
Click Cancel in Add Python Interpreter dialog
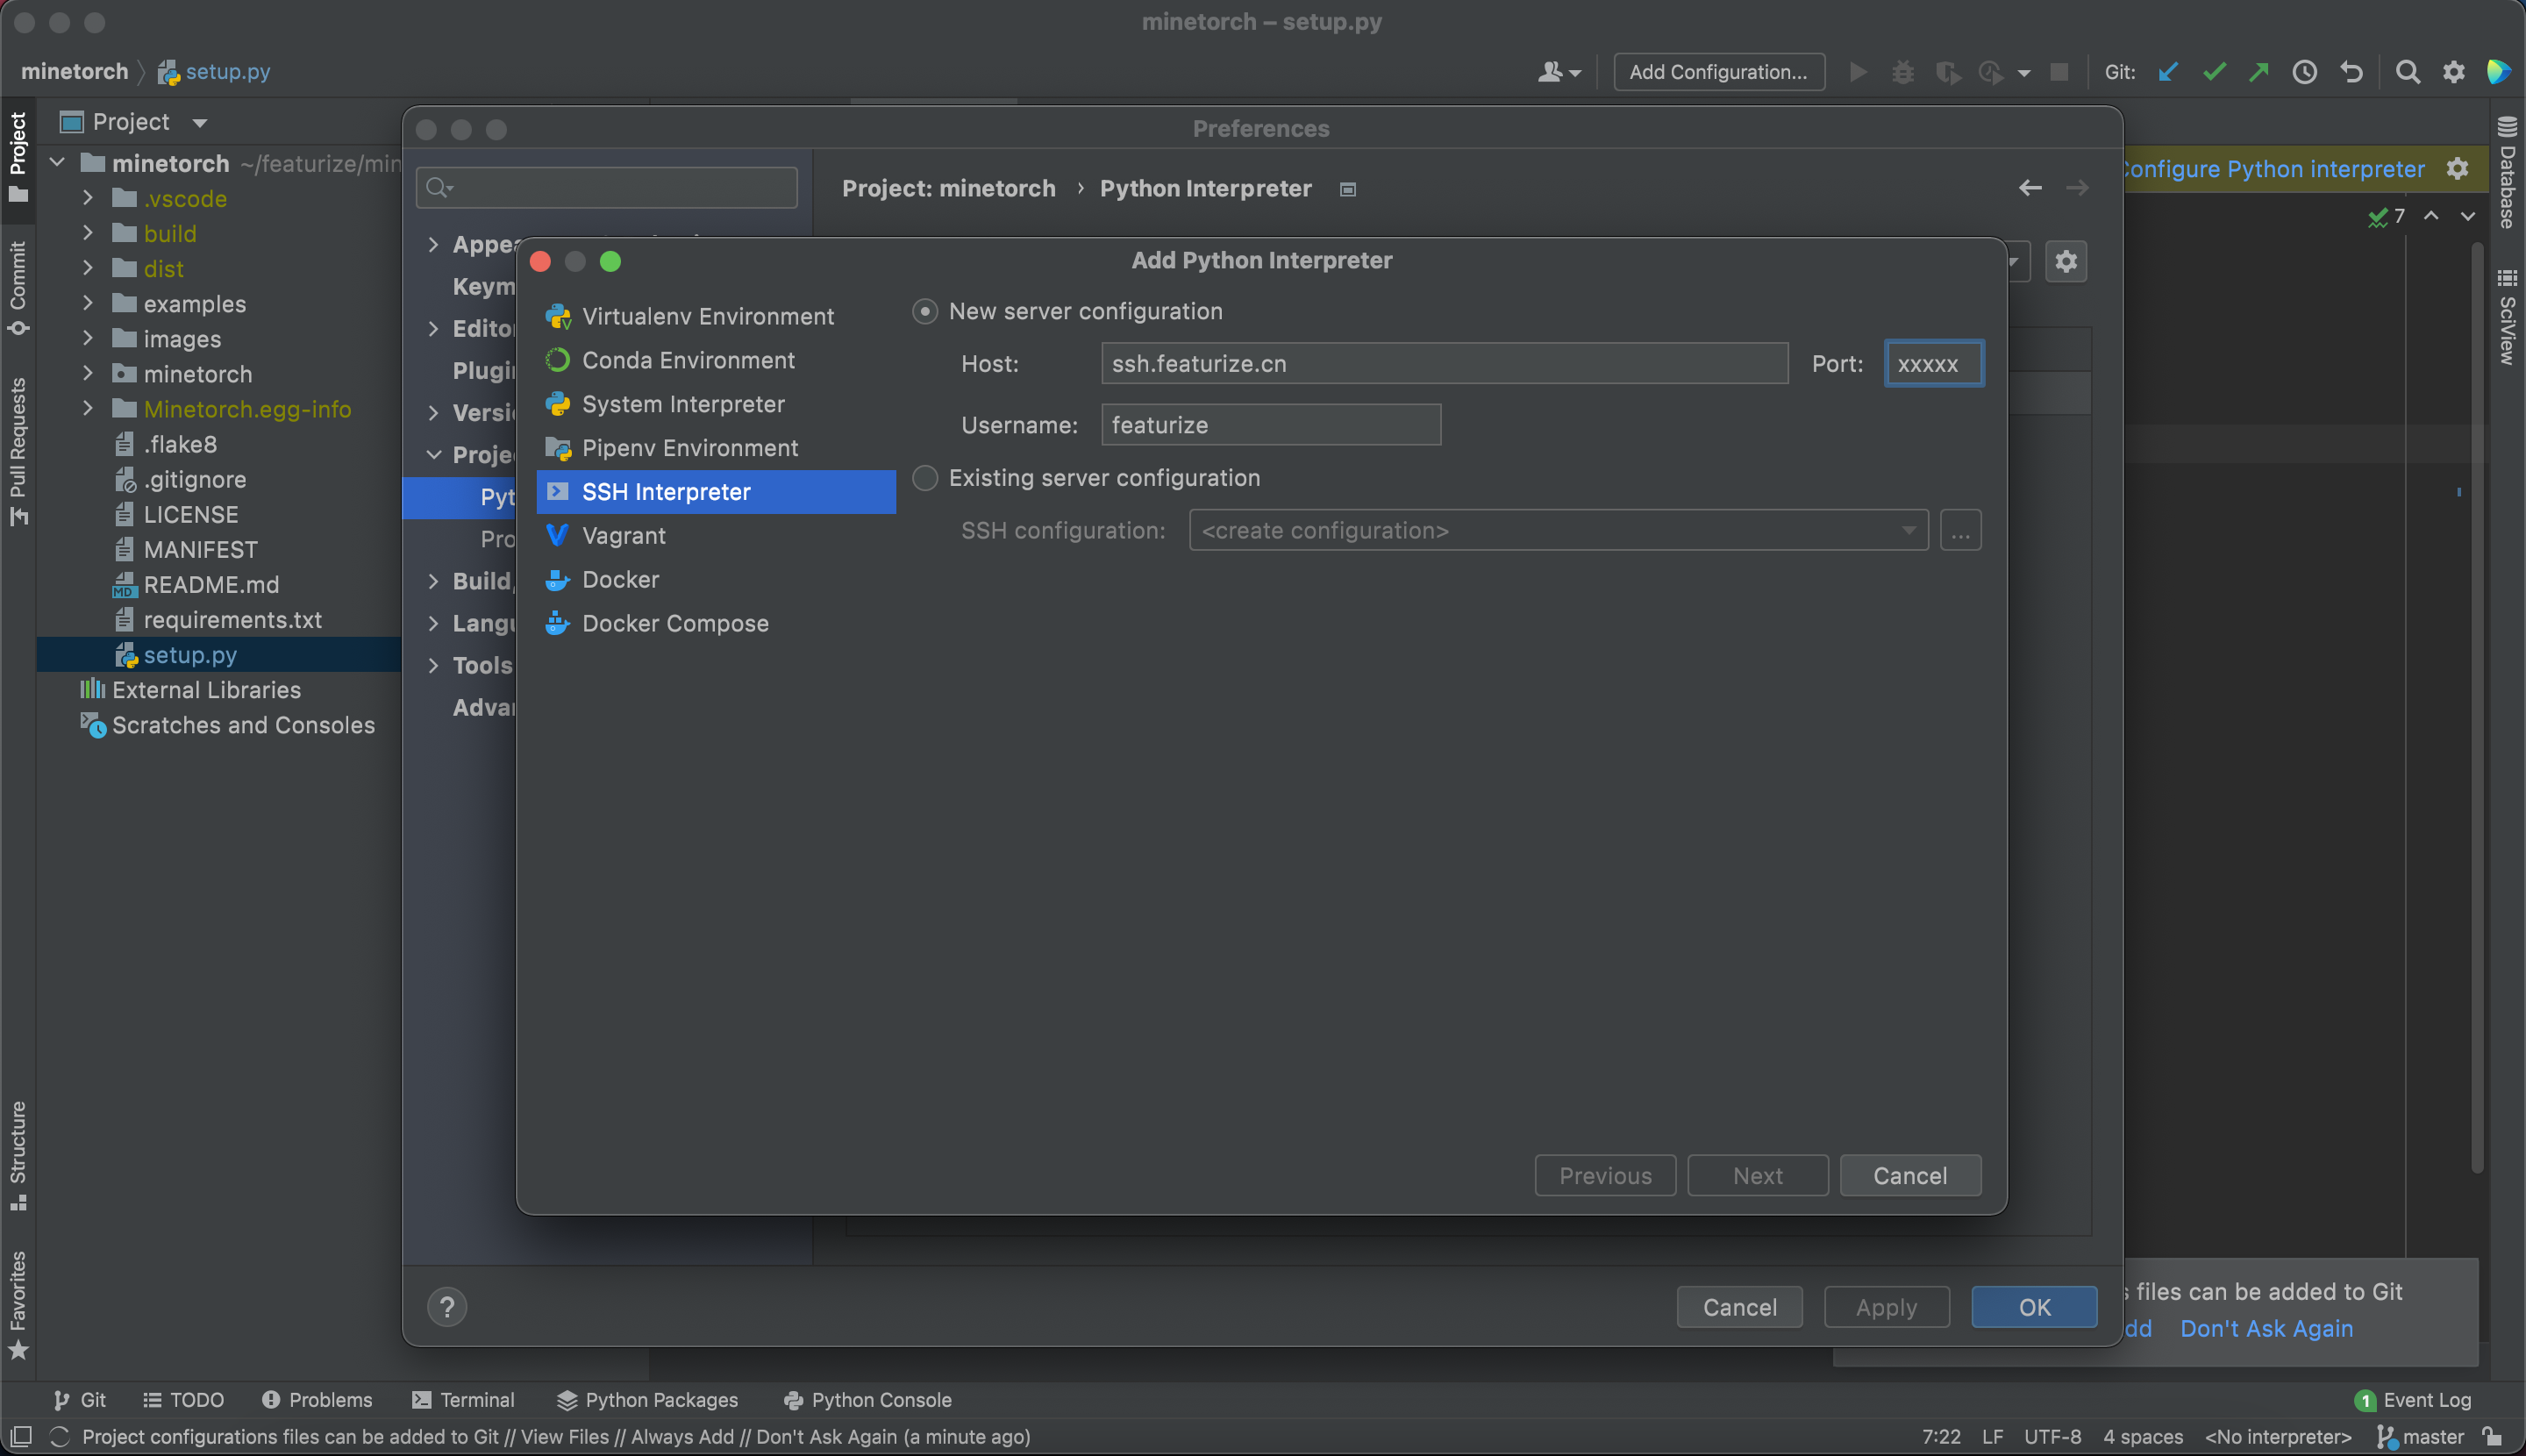1909,1176
